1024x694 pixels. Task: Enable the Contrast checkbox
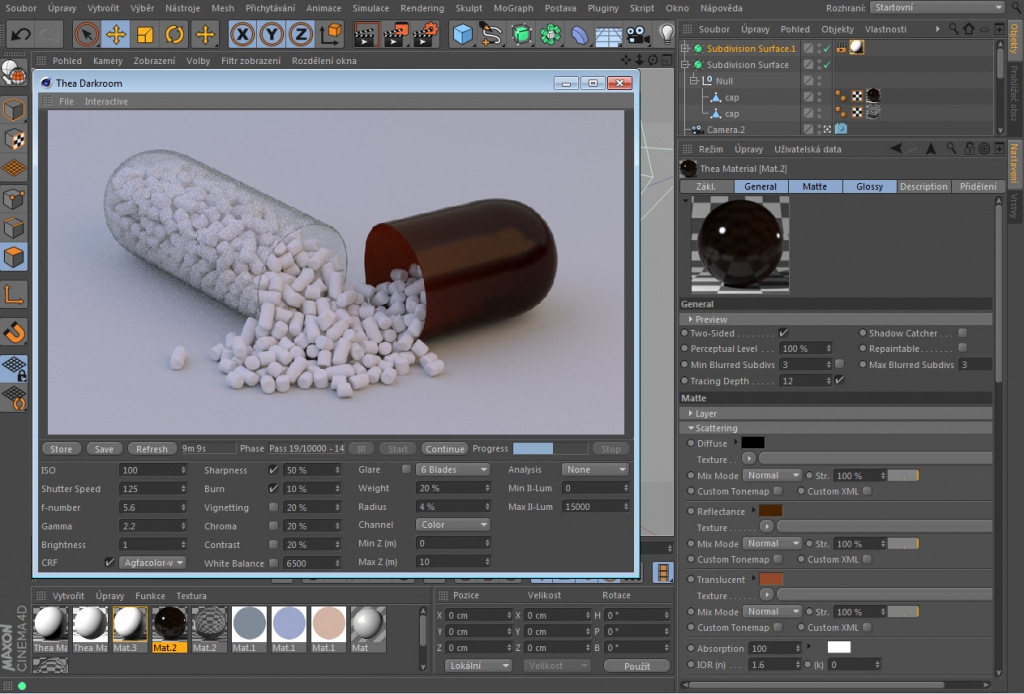coord(273,544)
